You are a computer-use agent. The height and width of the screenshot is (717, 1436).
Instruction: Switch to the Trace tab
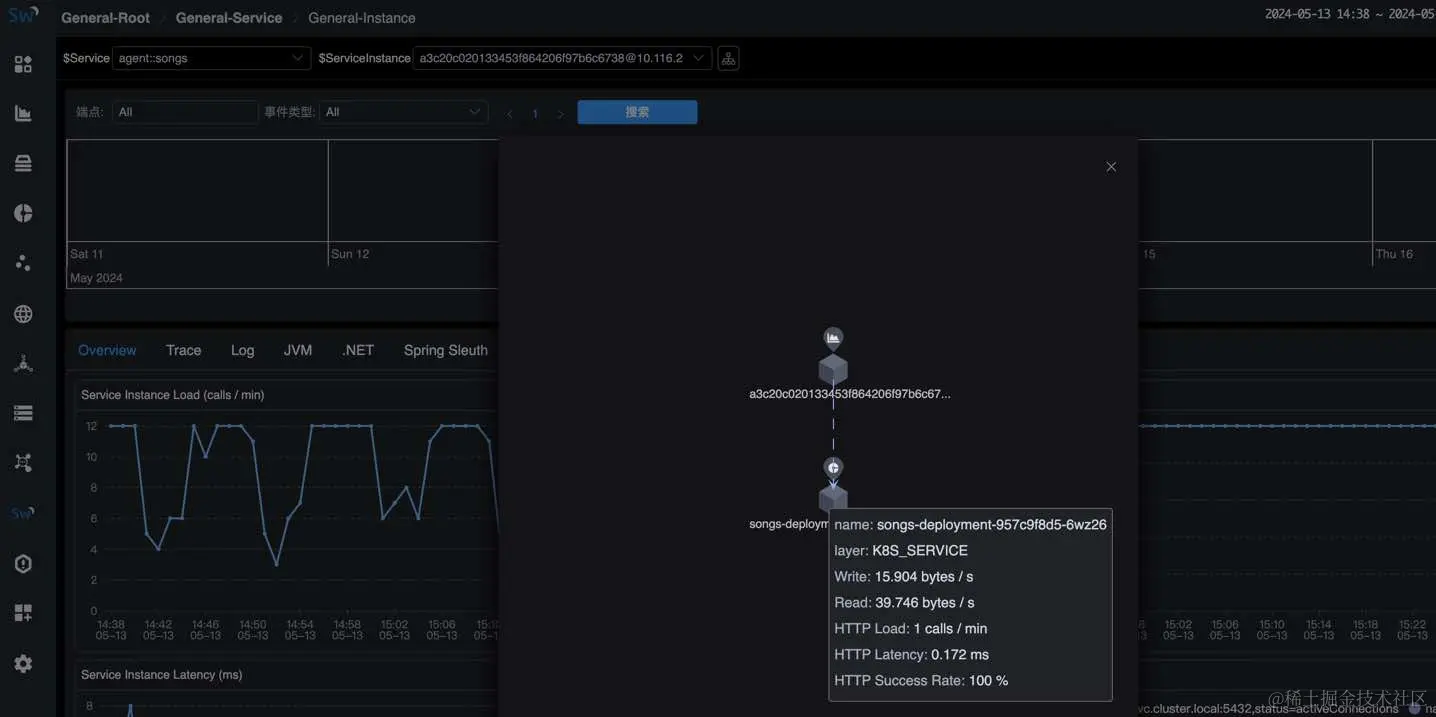point(183,350)
